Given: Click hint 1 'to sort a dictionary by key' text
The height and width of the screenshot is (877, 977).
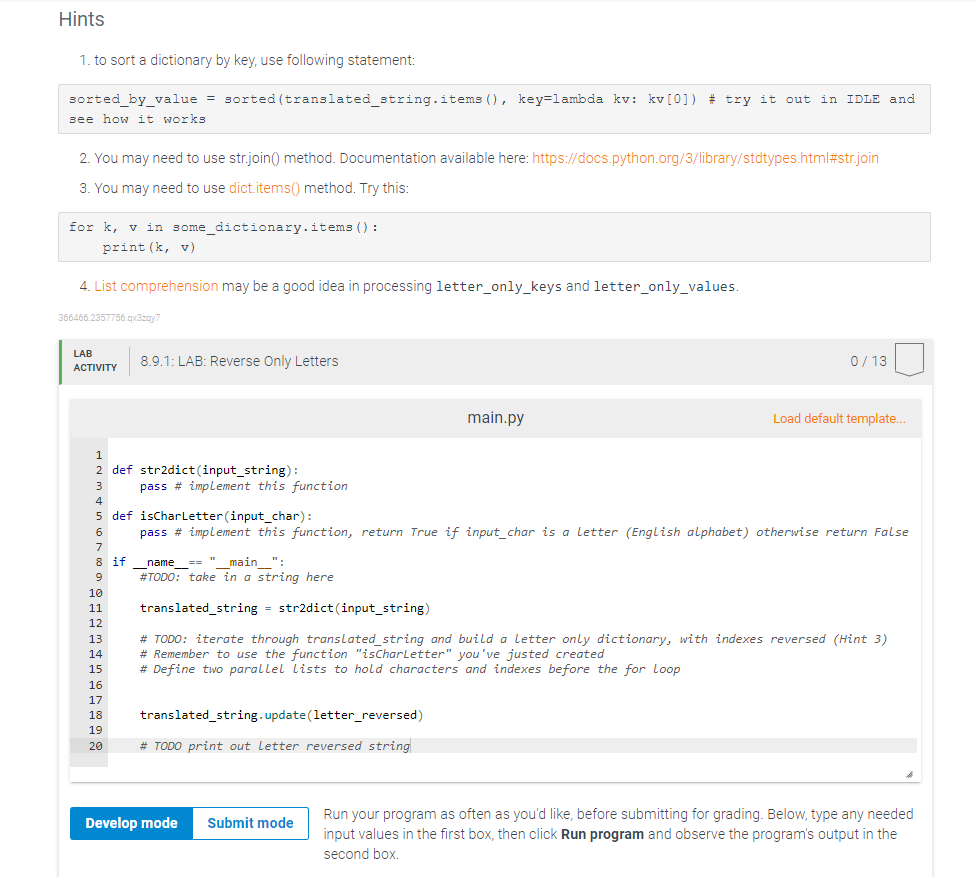Looking at the screenshot, I should (x=254, y=60).
